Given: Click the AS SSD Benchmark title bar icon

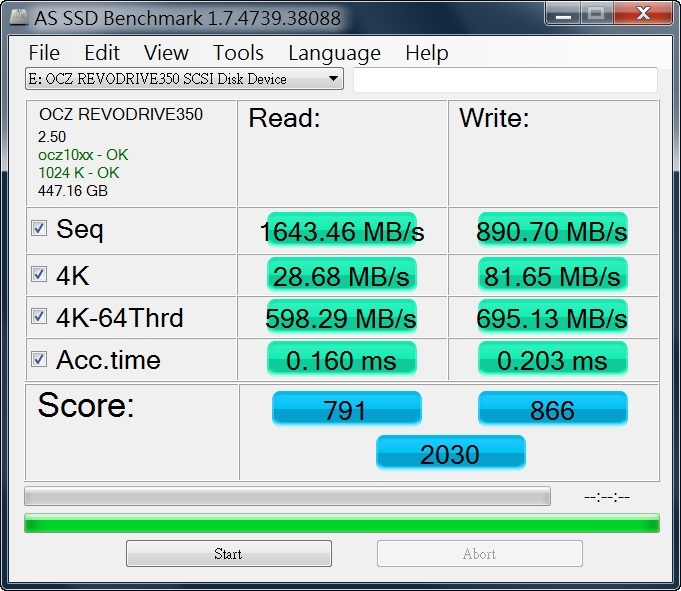Looking at the screenshot, I should click(19, 17).
